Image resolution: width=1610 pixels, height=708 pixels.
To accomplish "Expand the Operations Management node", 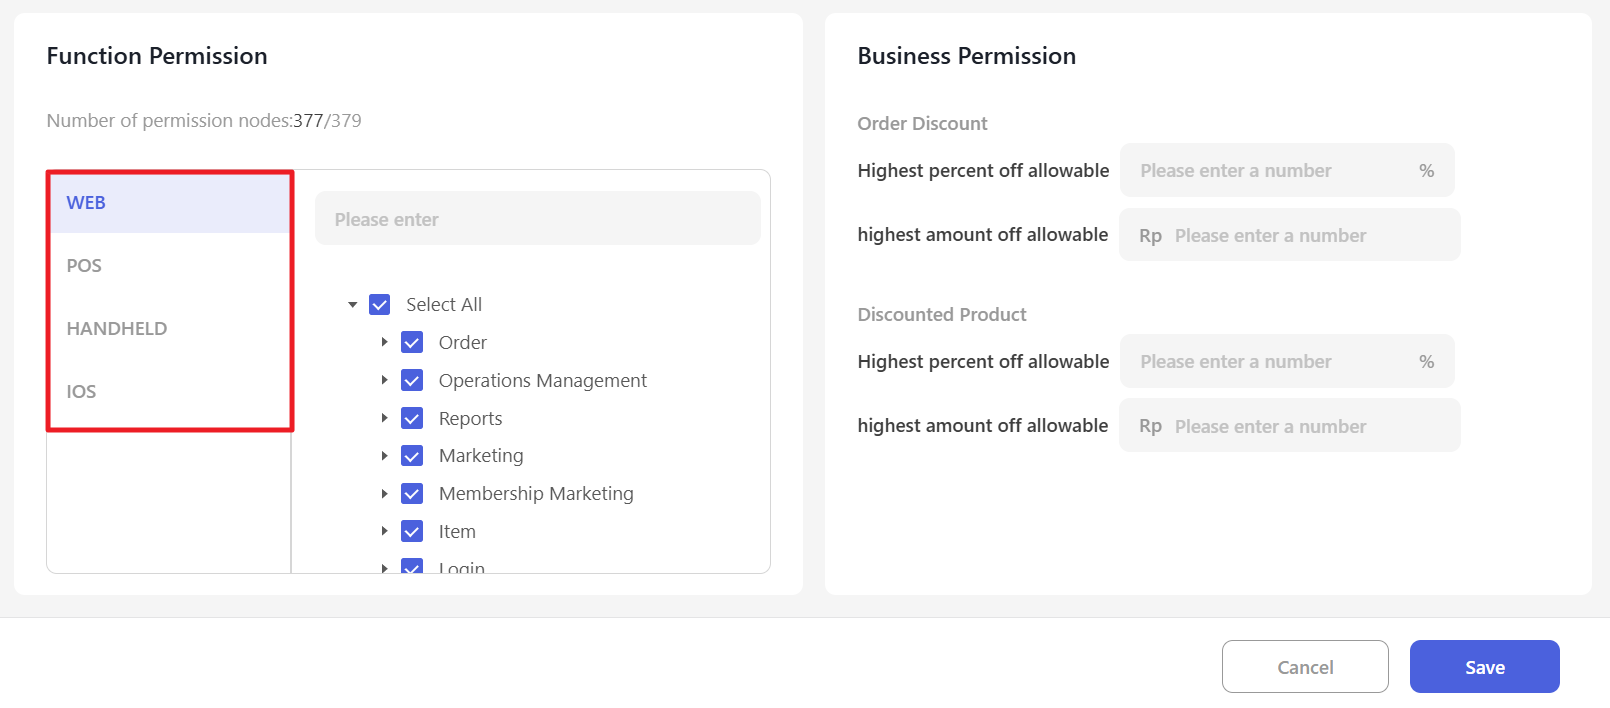I will [384, 381].
